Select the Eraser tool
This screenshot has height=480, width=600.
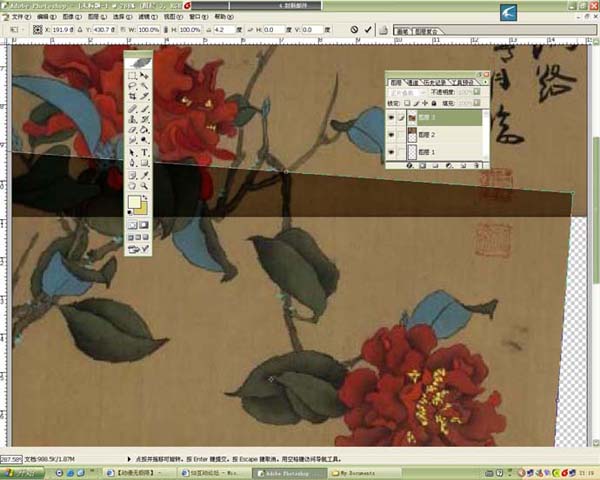(132, 130)
